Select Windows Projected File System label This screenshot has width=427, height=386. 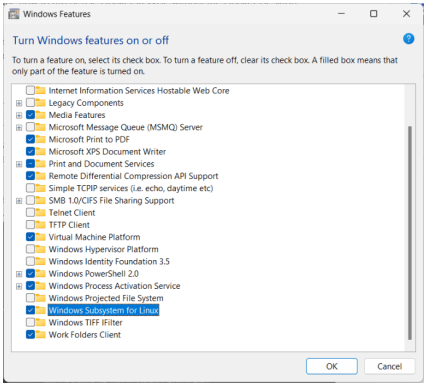pos(106,298)
